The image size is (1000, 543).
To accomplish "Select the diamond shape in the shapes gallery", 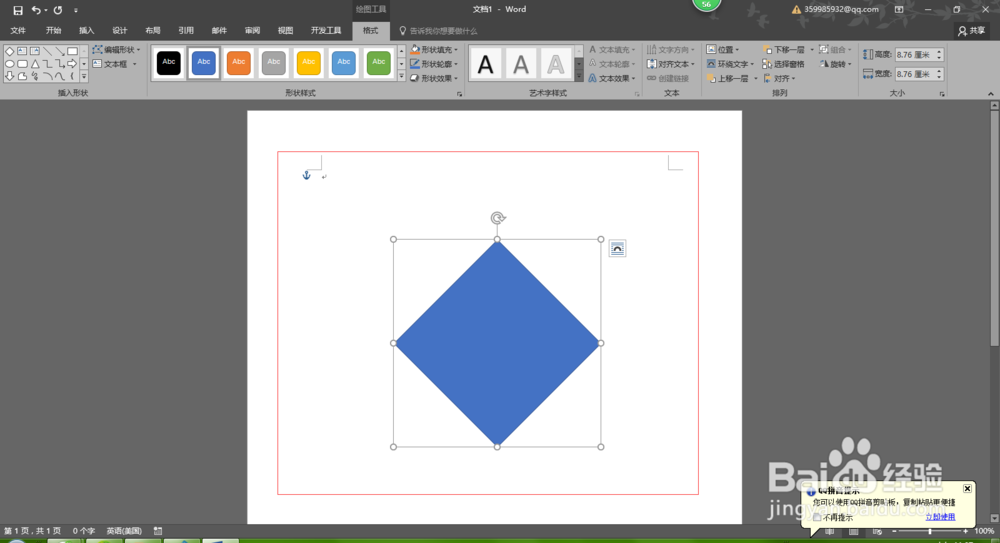I will [x=10, y=51].
